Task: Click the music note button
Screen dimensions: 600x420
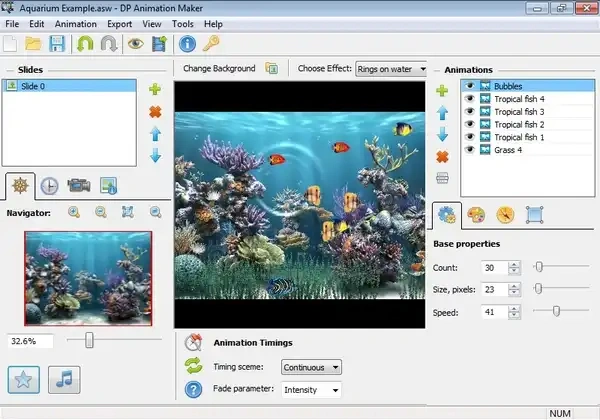Action: [63, 380]
